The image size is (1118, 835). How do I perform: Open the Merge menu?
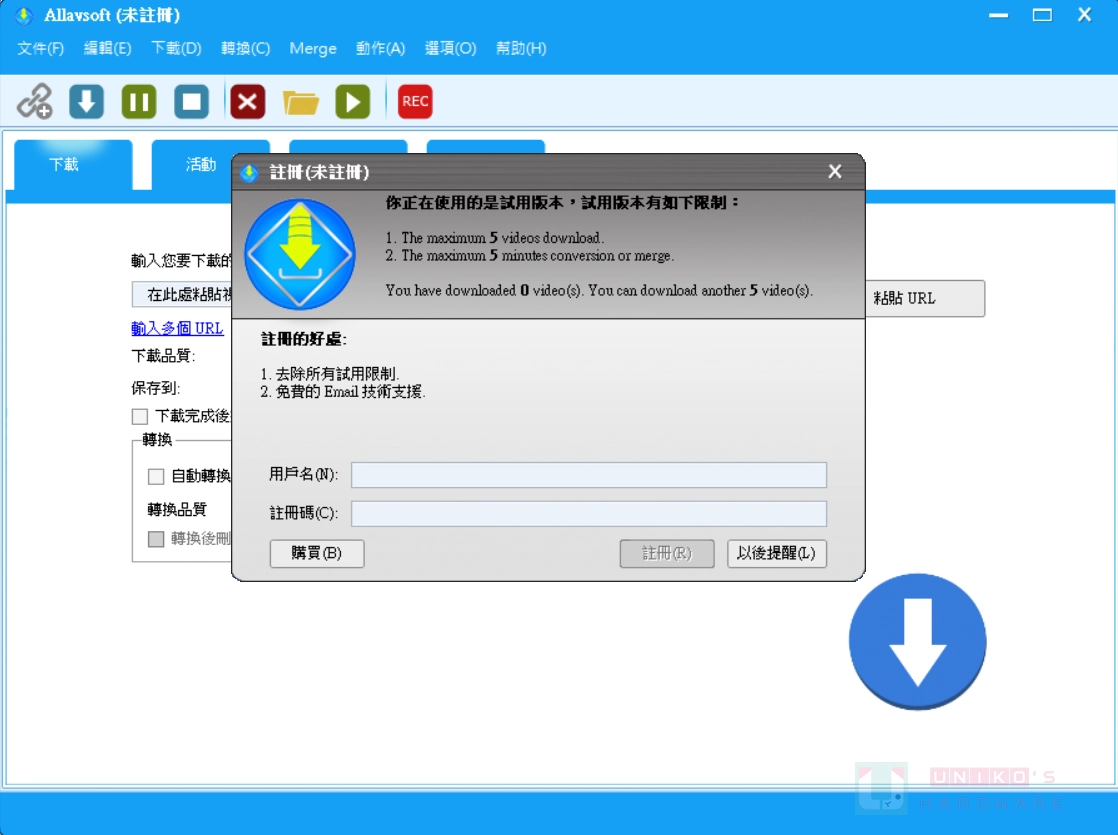tap(313, 48)
